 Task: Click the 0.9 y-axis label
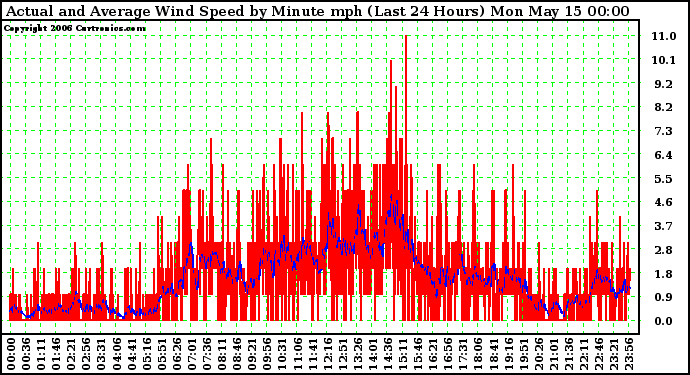point(664,298)
